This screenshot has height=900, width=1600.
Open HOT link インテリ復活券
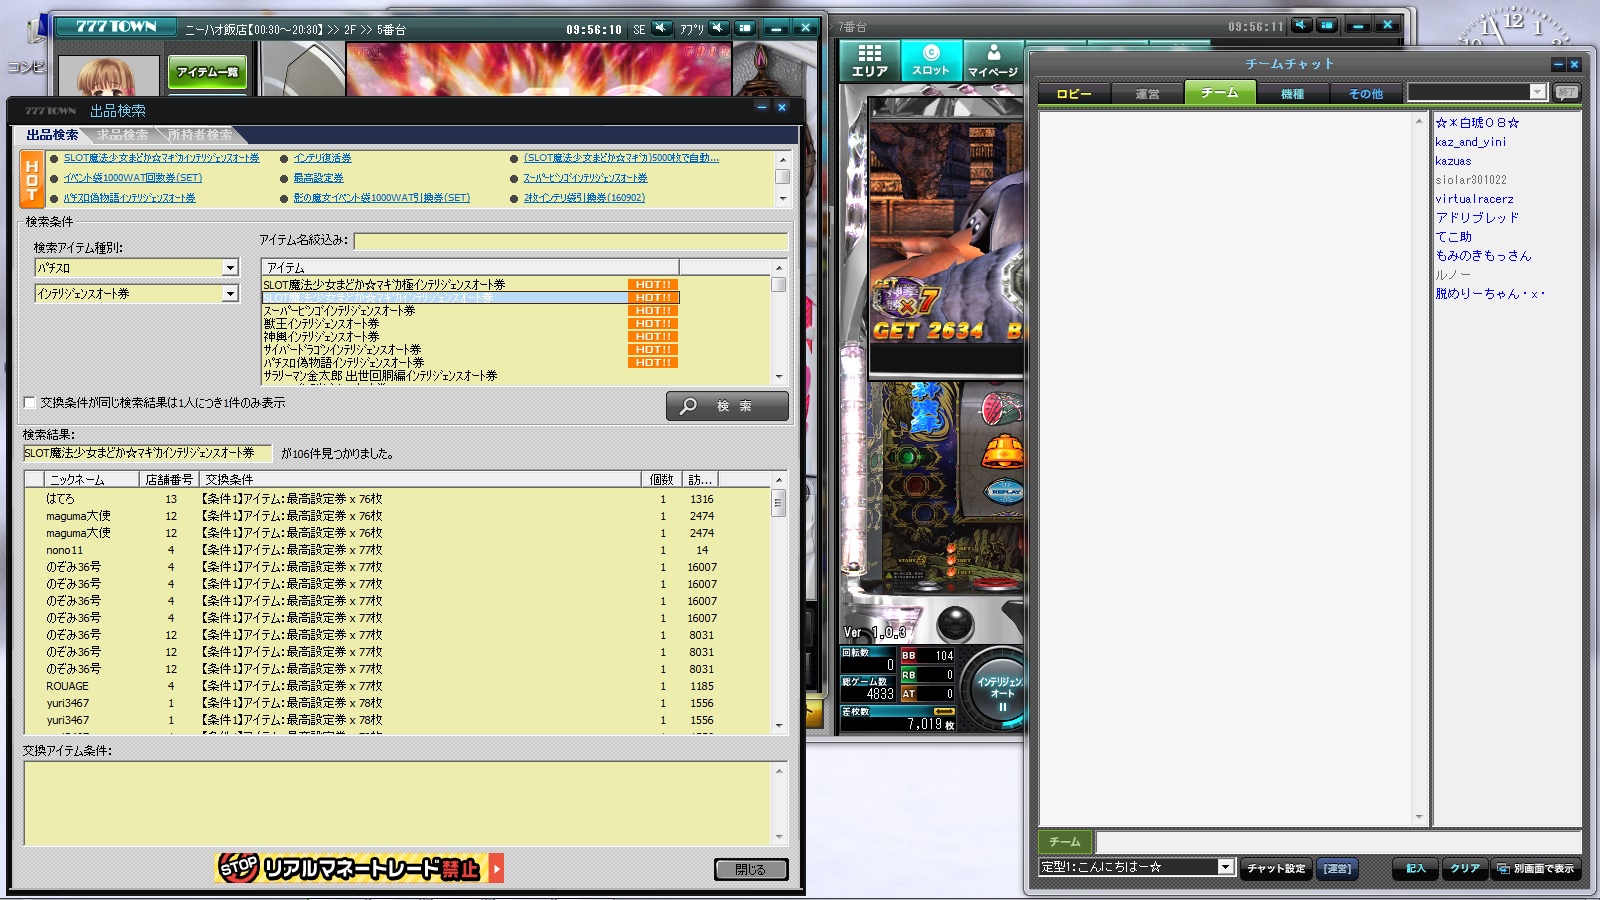pos(322,158)
